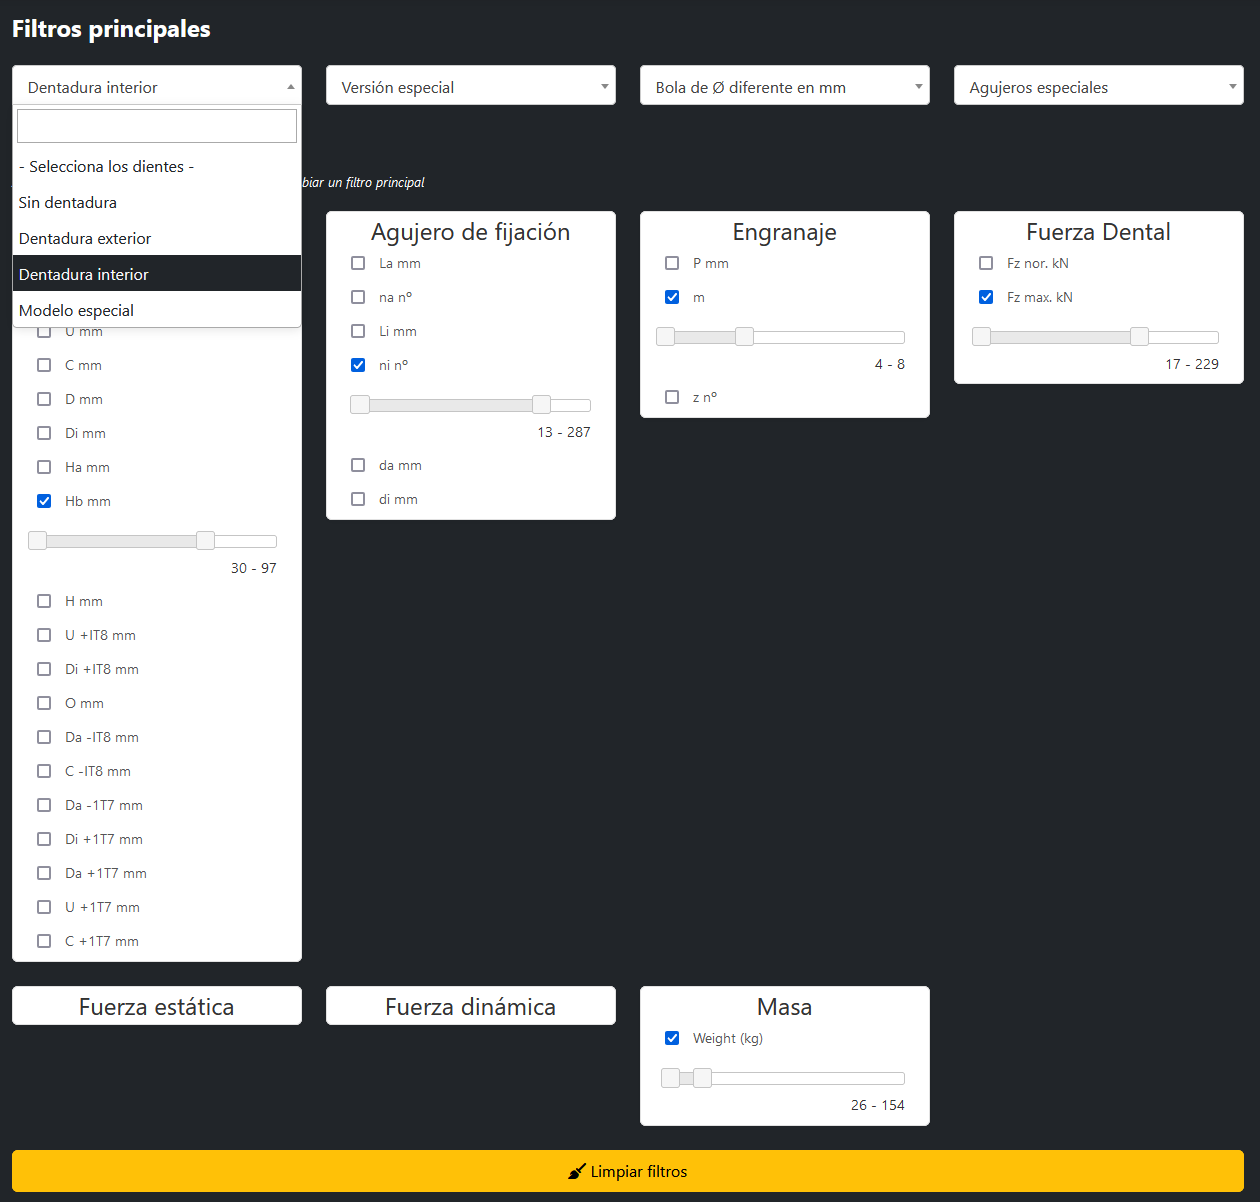Open the 'Versión especial' dropdown
The width and height of the screenshot is (1260, 1202).
[470, 87]
